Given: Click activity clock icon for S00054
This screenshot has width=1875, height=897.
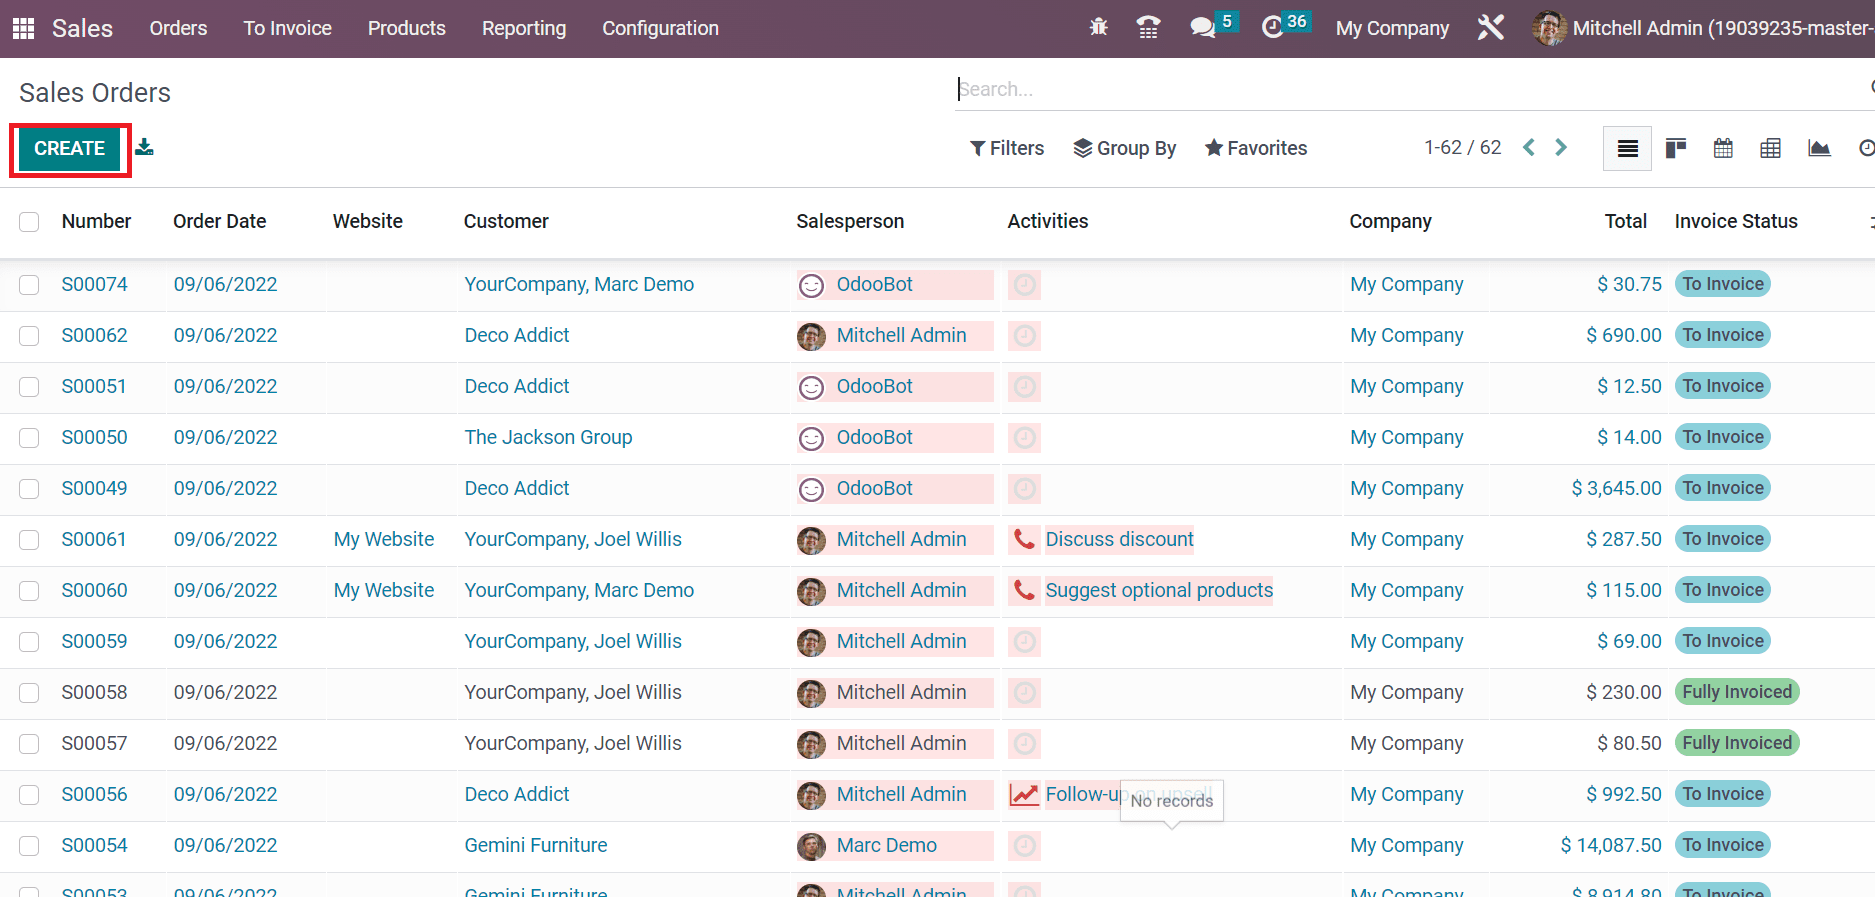Looking at the screenshot, I should click(1024, 846).
